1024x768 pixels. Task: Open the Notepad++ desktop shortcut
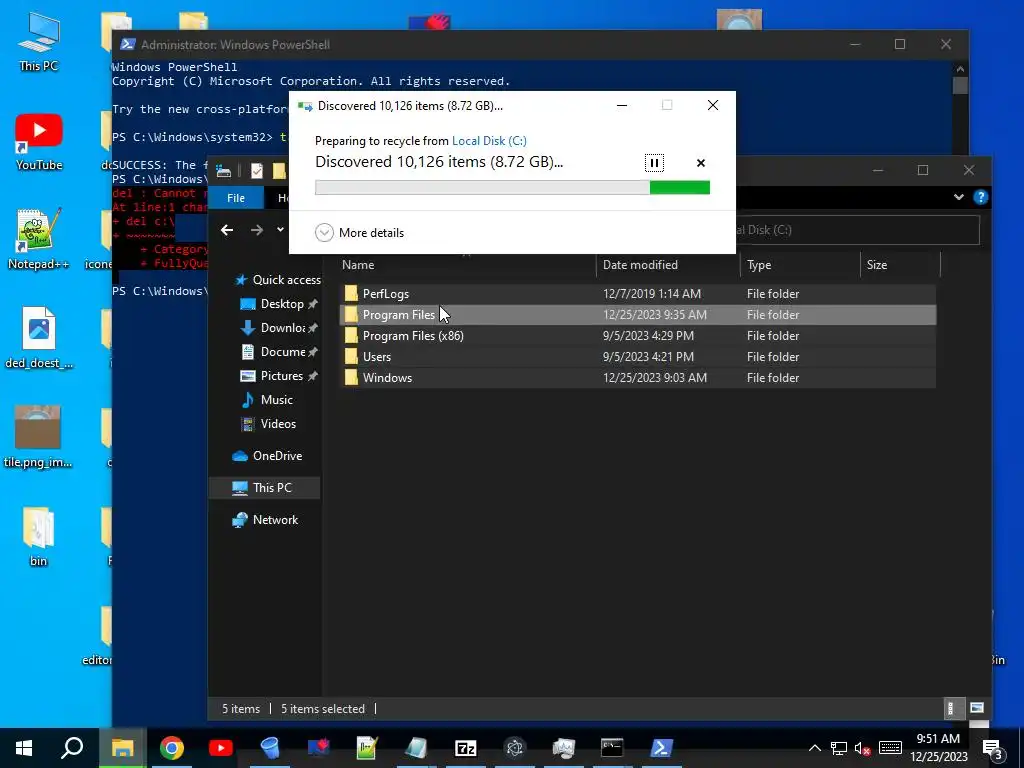pyautogui.click(x=38, y=240)
